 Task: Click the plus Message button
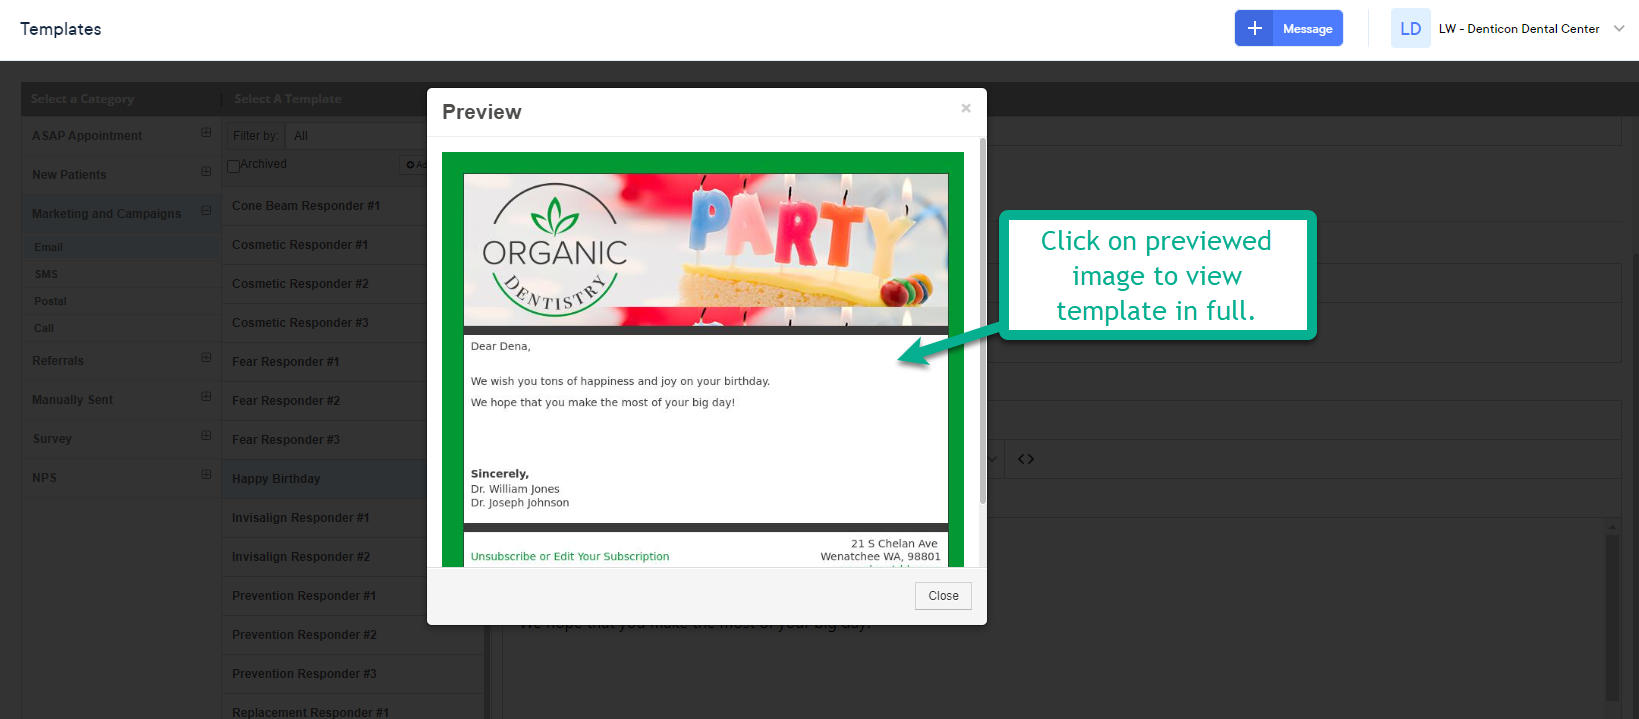click(x=1288, y=28)
